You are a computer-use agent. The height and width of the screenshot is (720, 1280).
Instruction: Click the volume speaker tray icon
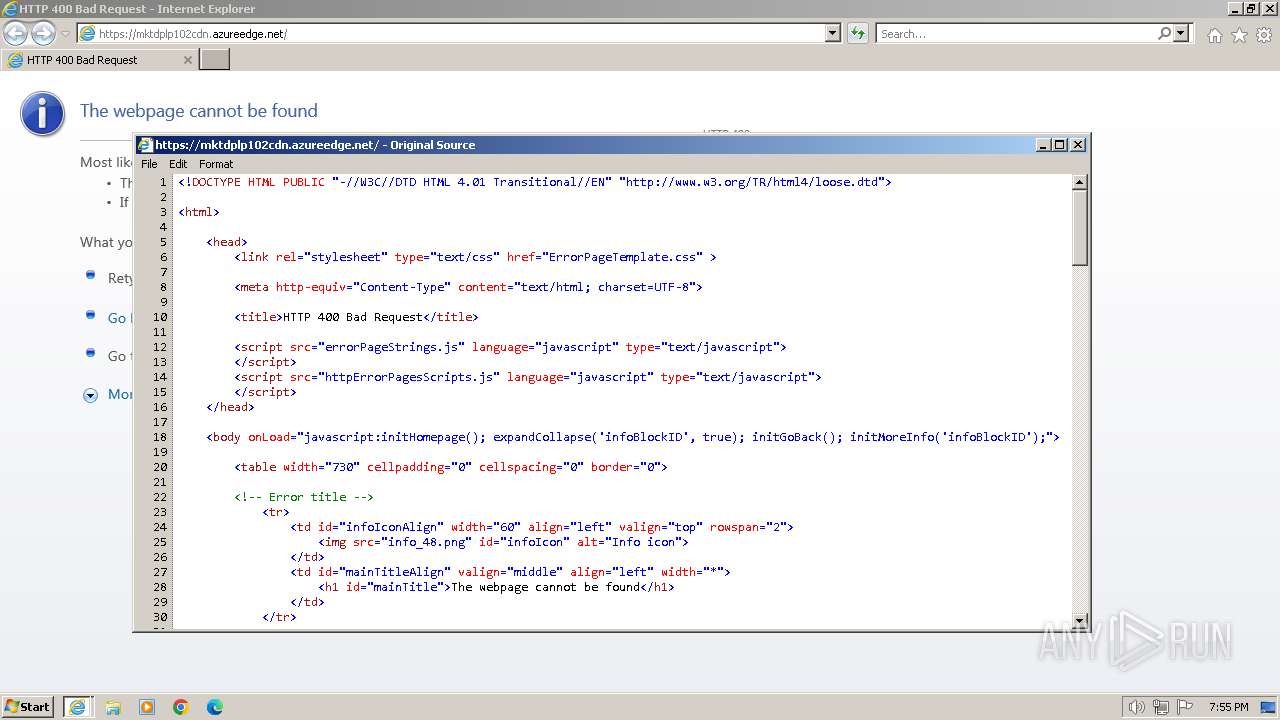pos(1136,707)
